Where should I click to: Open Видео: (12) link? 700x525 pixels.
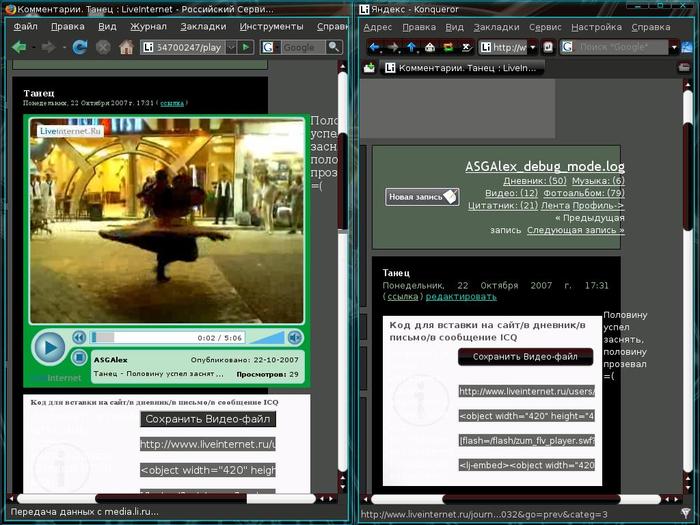click(x=511, y=193)
